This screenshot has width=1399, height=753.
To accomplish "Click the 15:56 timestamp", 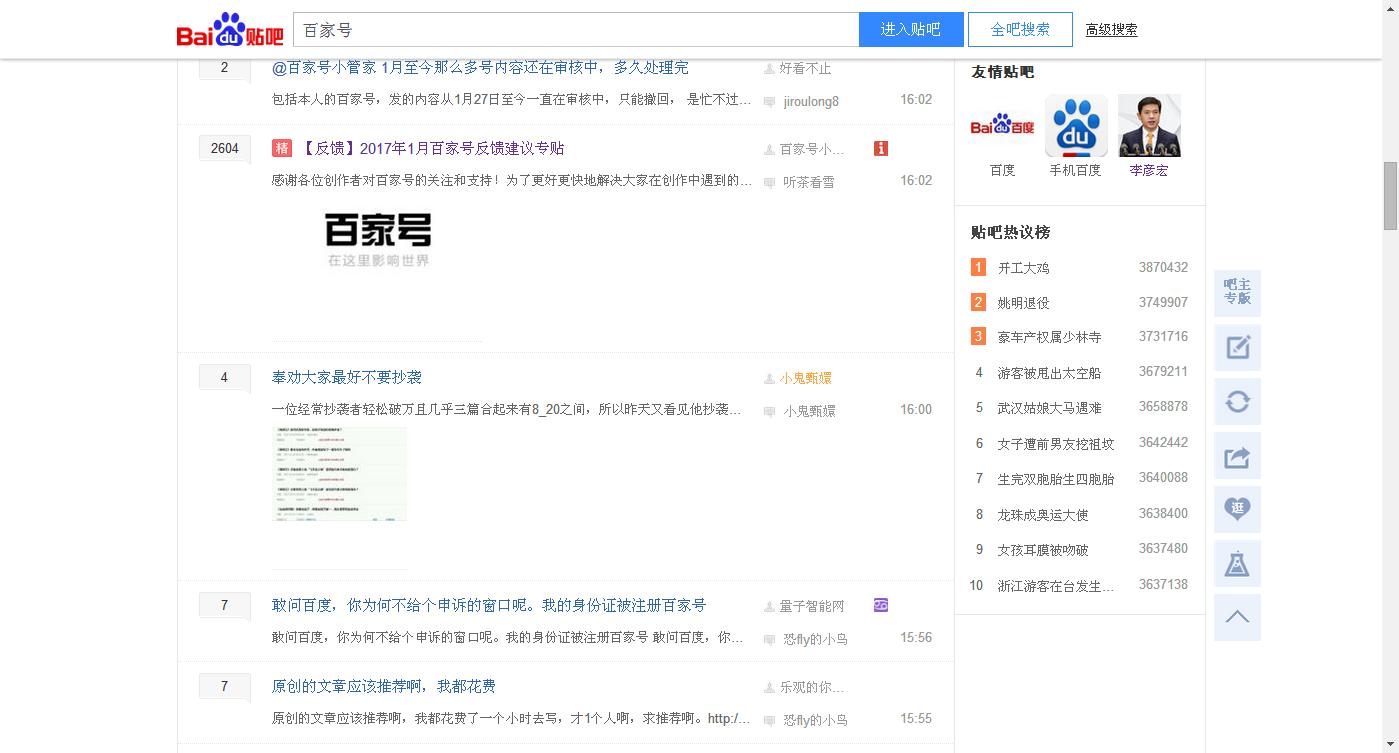I will tap(916, 637).
